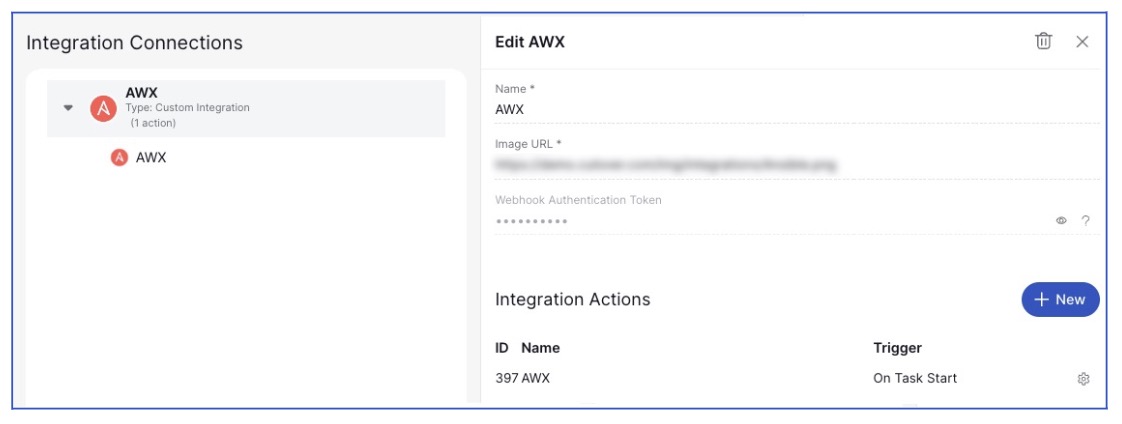
Task: Collapse the AWX integration tree node
Action: click(x=68, y=108)
